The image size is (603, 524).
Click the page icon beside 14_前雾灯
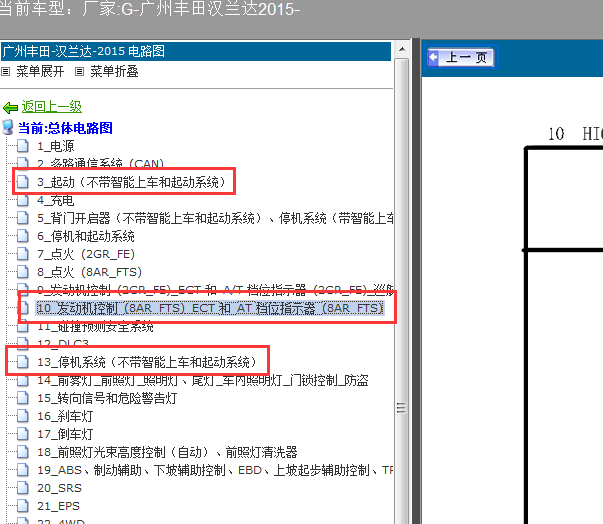[x=23, y=380]
